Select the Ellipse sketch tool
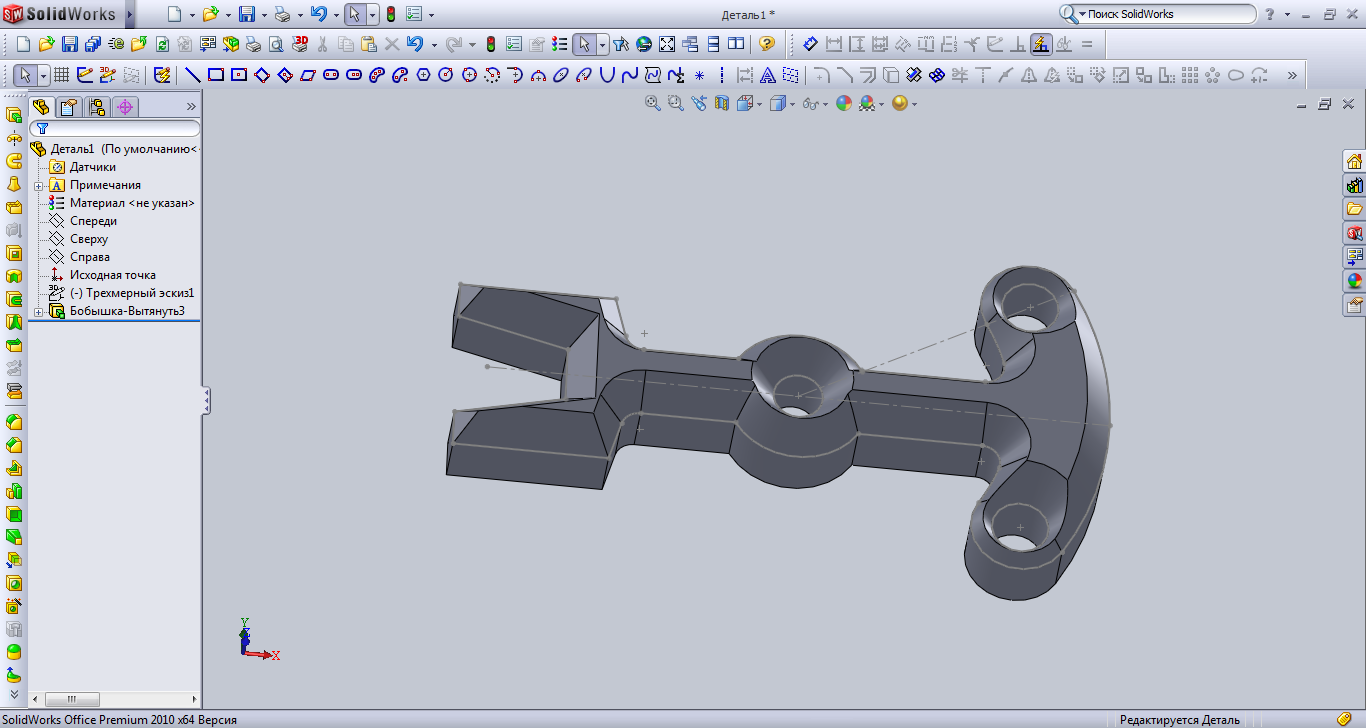Image resolution: width=1366 pixels, height=728 pixels. tap(561, 75)
